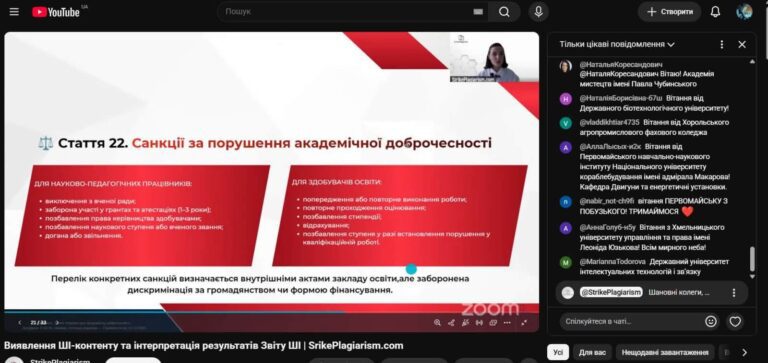Open the account avatar menu
The image size is (768, 363).
[x=744, y=12]
